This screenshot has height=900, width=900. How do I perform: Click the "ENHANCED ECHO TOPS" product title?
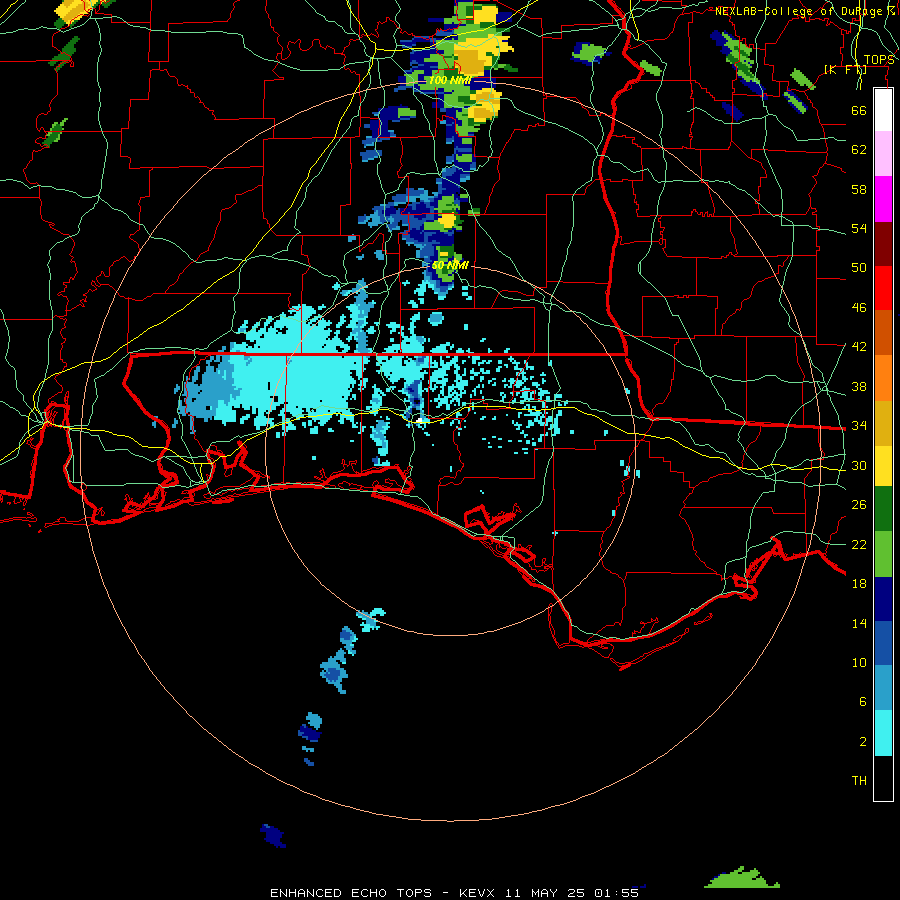(x=351, y=893)
